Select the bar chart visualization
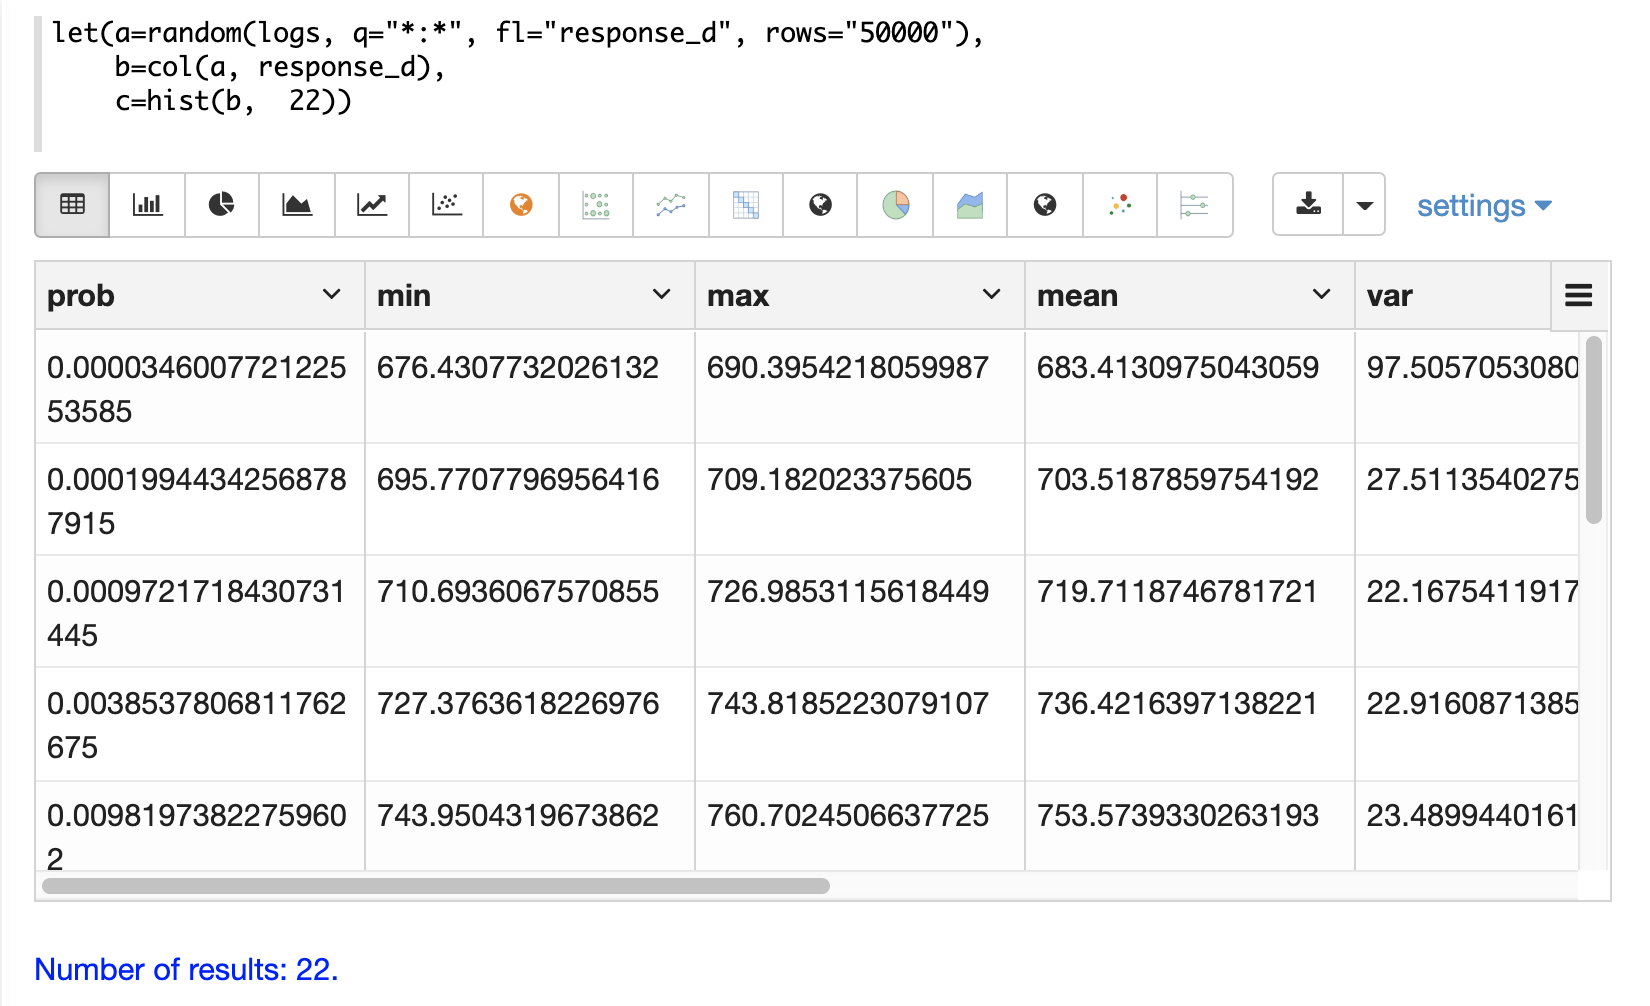 [147, 205]
